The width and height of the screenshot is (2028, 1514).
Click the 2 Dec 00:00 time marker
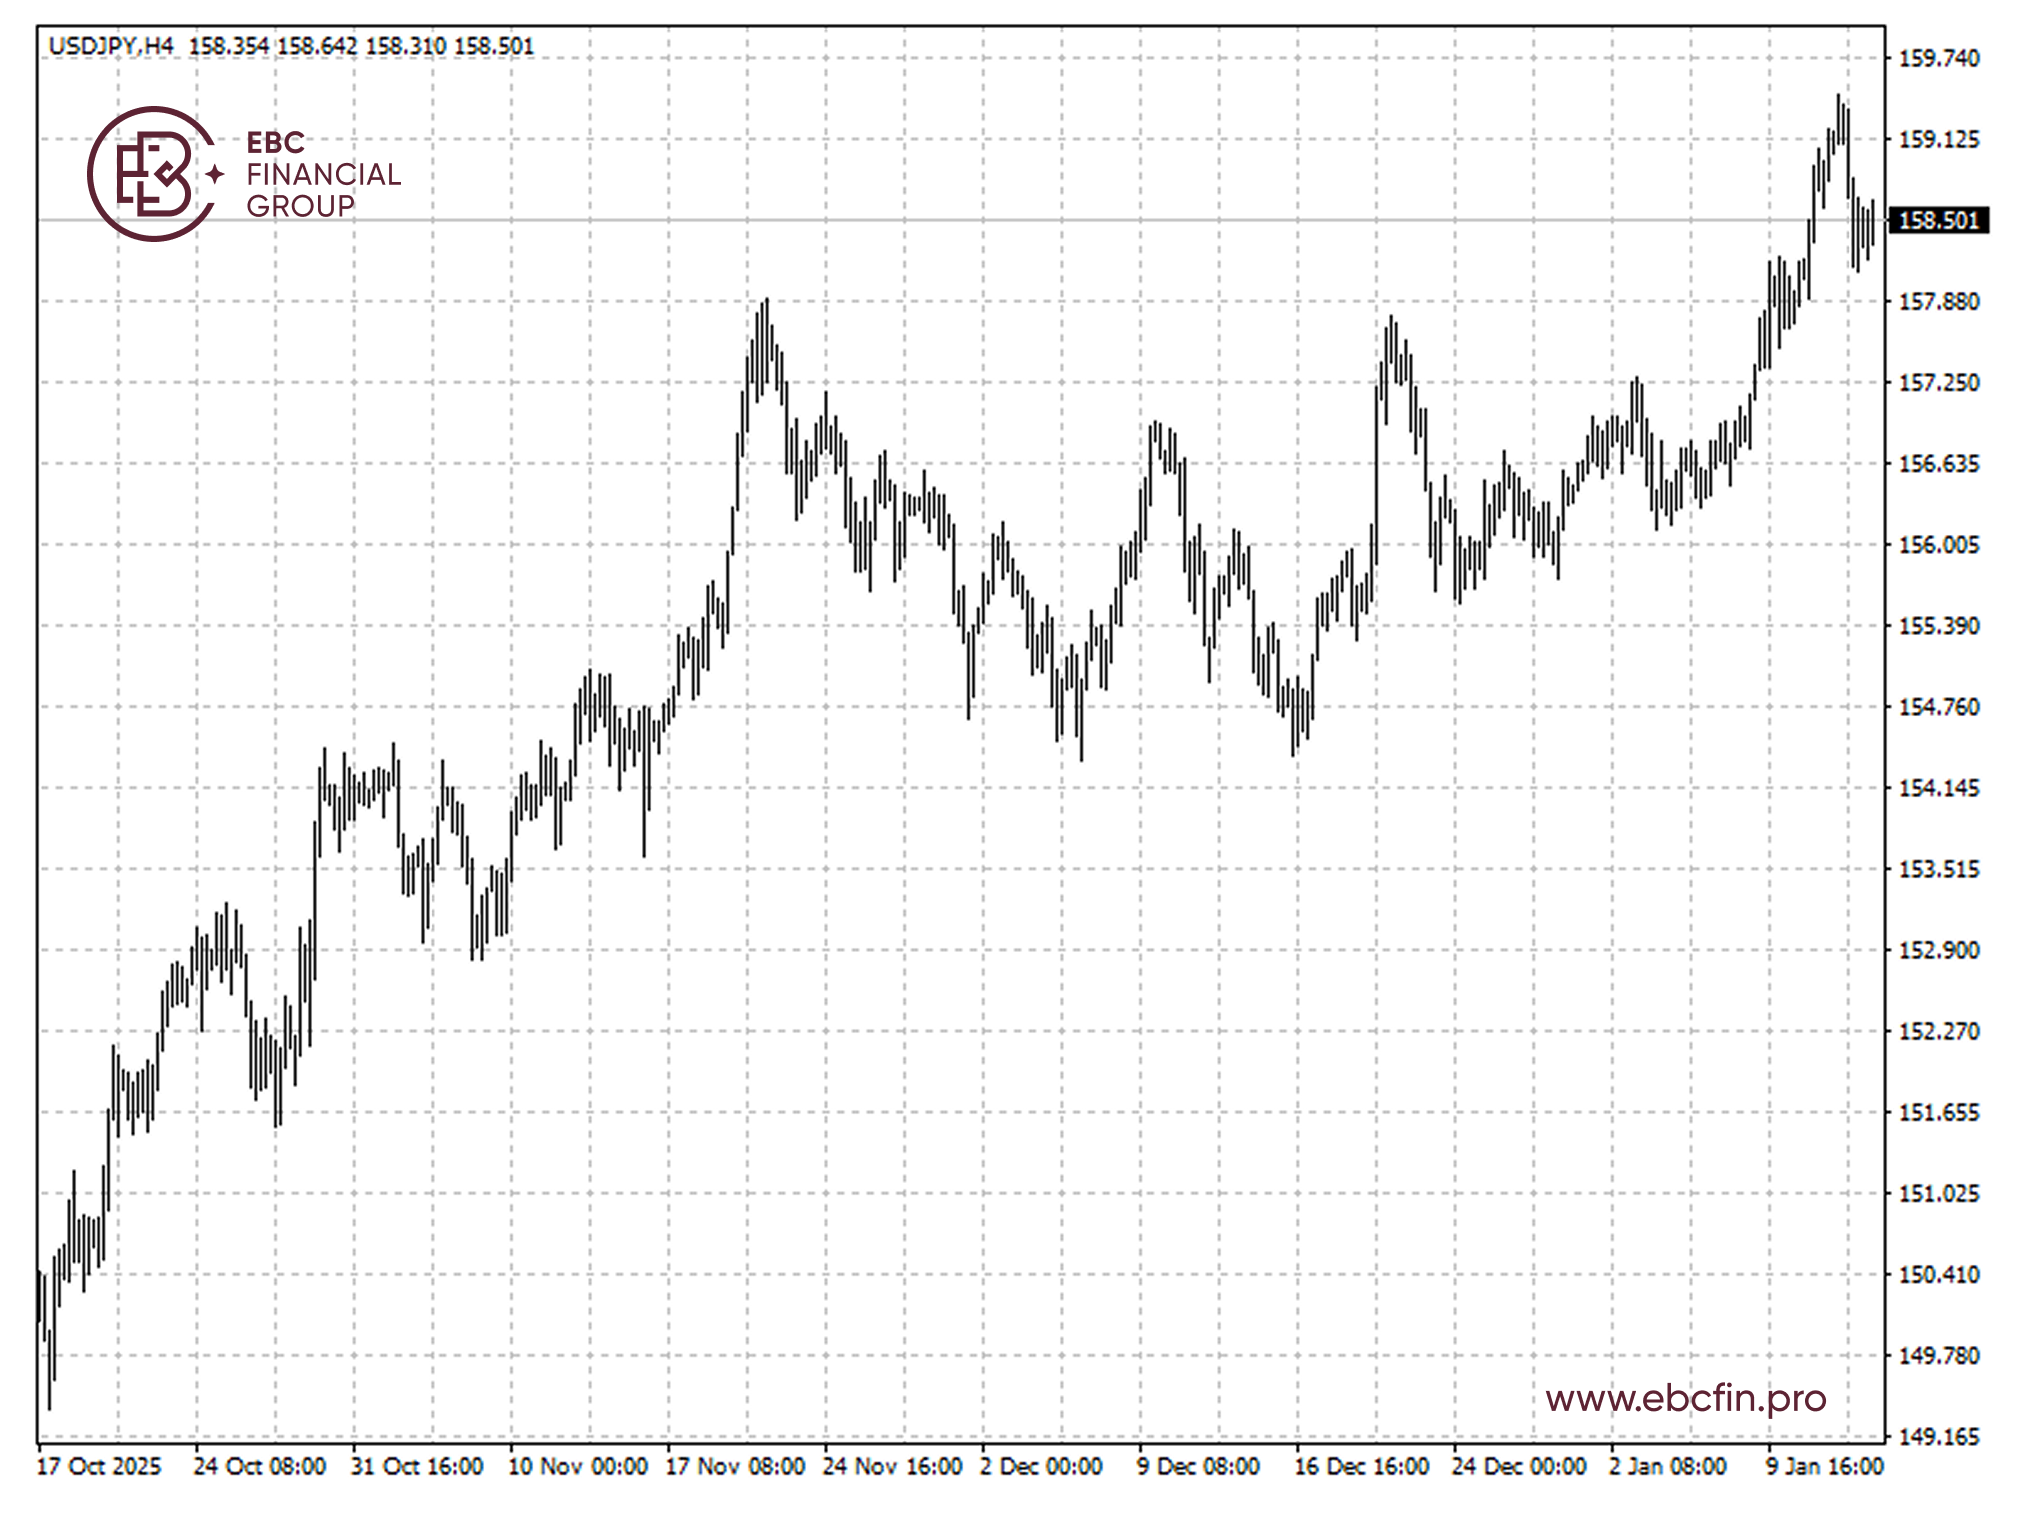pos(1041,1466)
